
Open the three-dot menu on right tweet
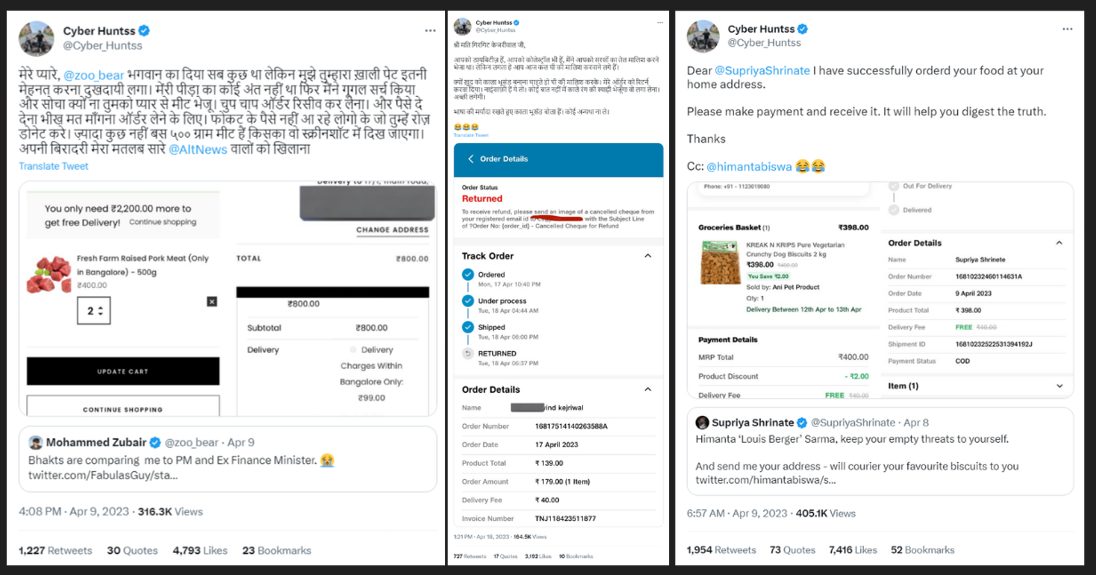pos(1067,29)
